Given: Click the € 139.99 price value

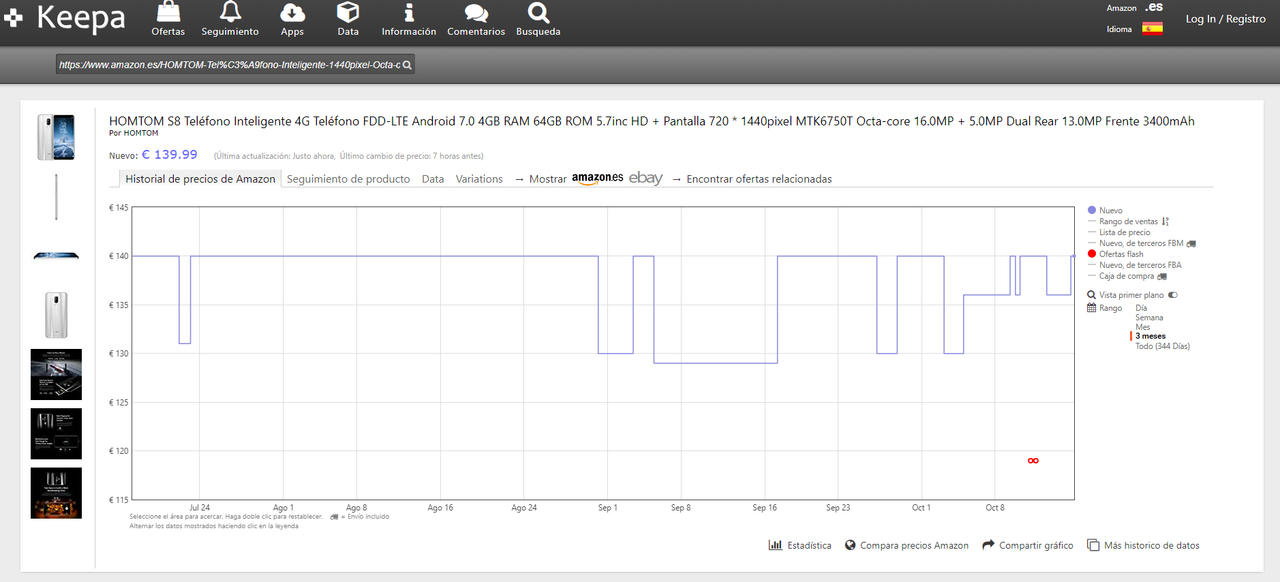Looking at the screenshot, I should [x=169, y=155].
